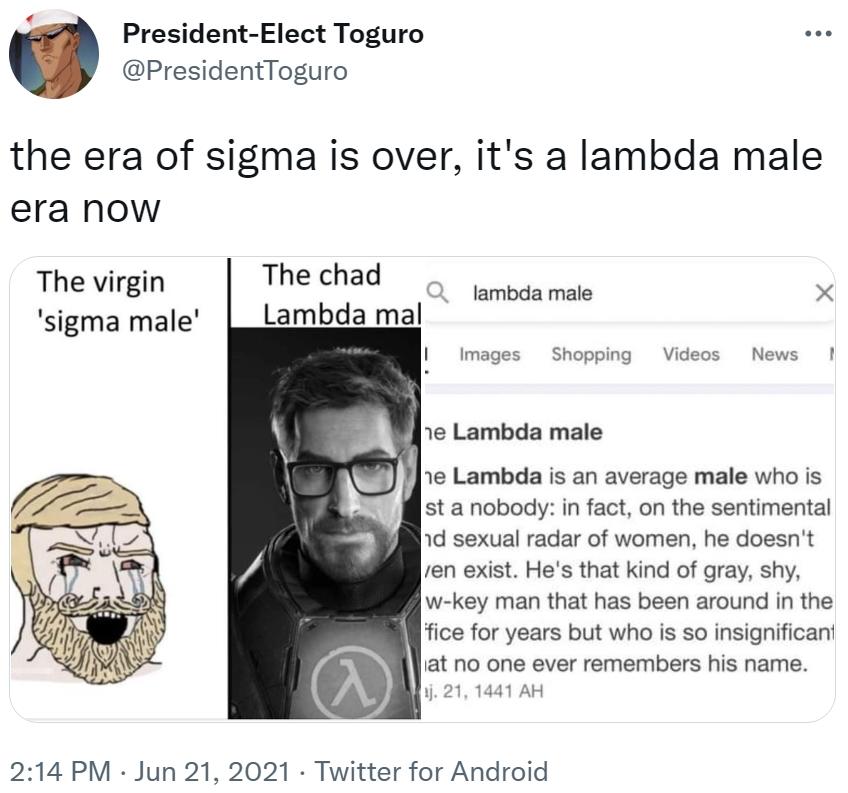Viewport: 848px width, 793px height.
Task: Click the display name President-Elect Toguro
Action: (272, 34)
